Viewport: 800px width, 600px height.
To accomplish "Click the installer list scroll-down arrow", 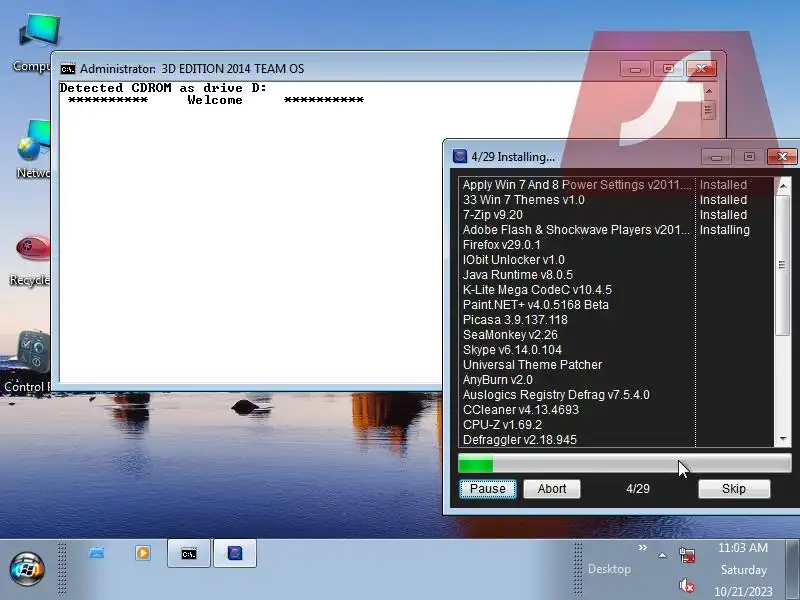I will [x=783, y=439].
